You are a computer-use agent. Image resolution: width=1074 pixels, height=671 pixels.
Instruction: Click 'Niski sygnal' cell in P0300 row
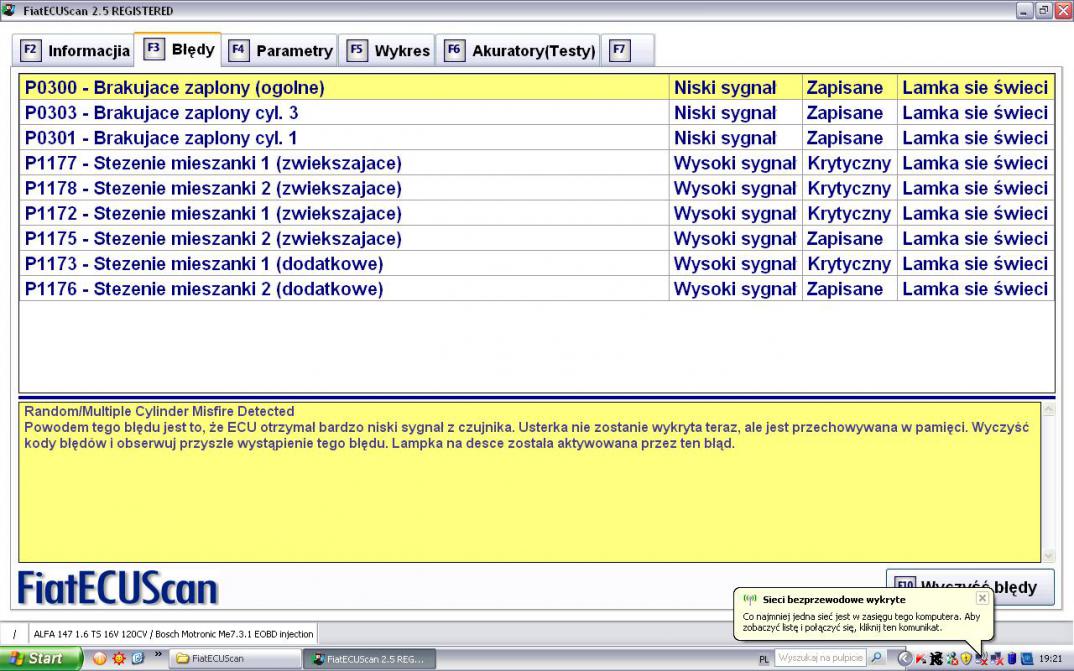(x=735, y=88)
